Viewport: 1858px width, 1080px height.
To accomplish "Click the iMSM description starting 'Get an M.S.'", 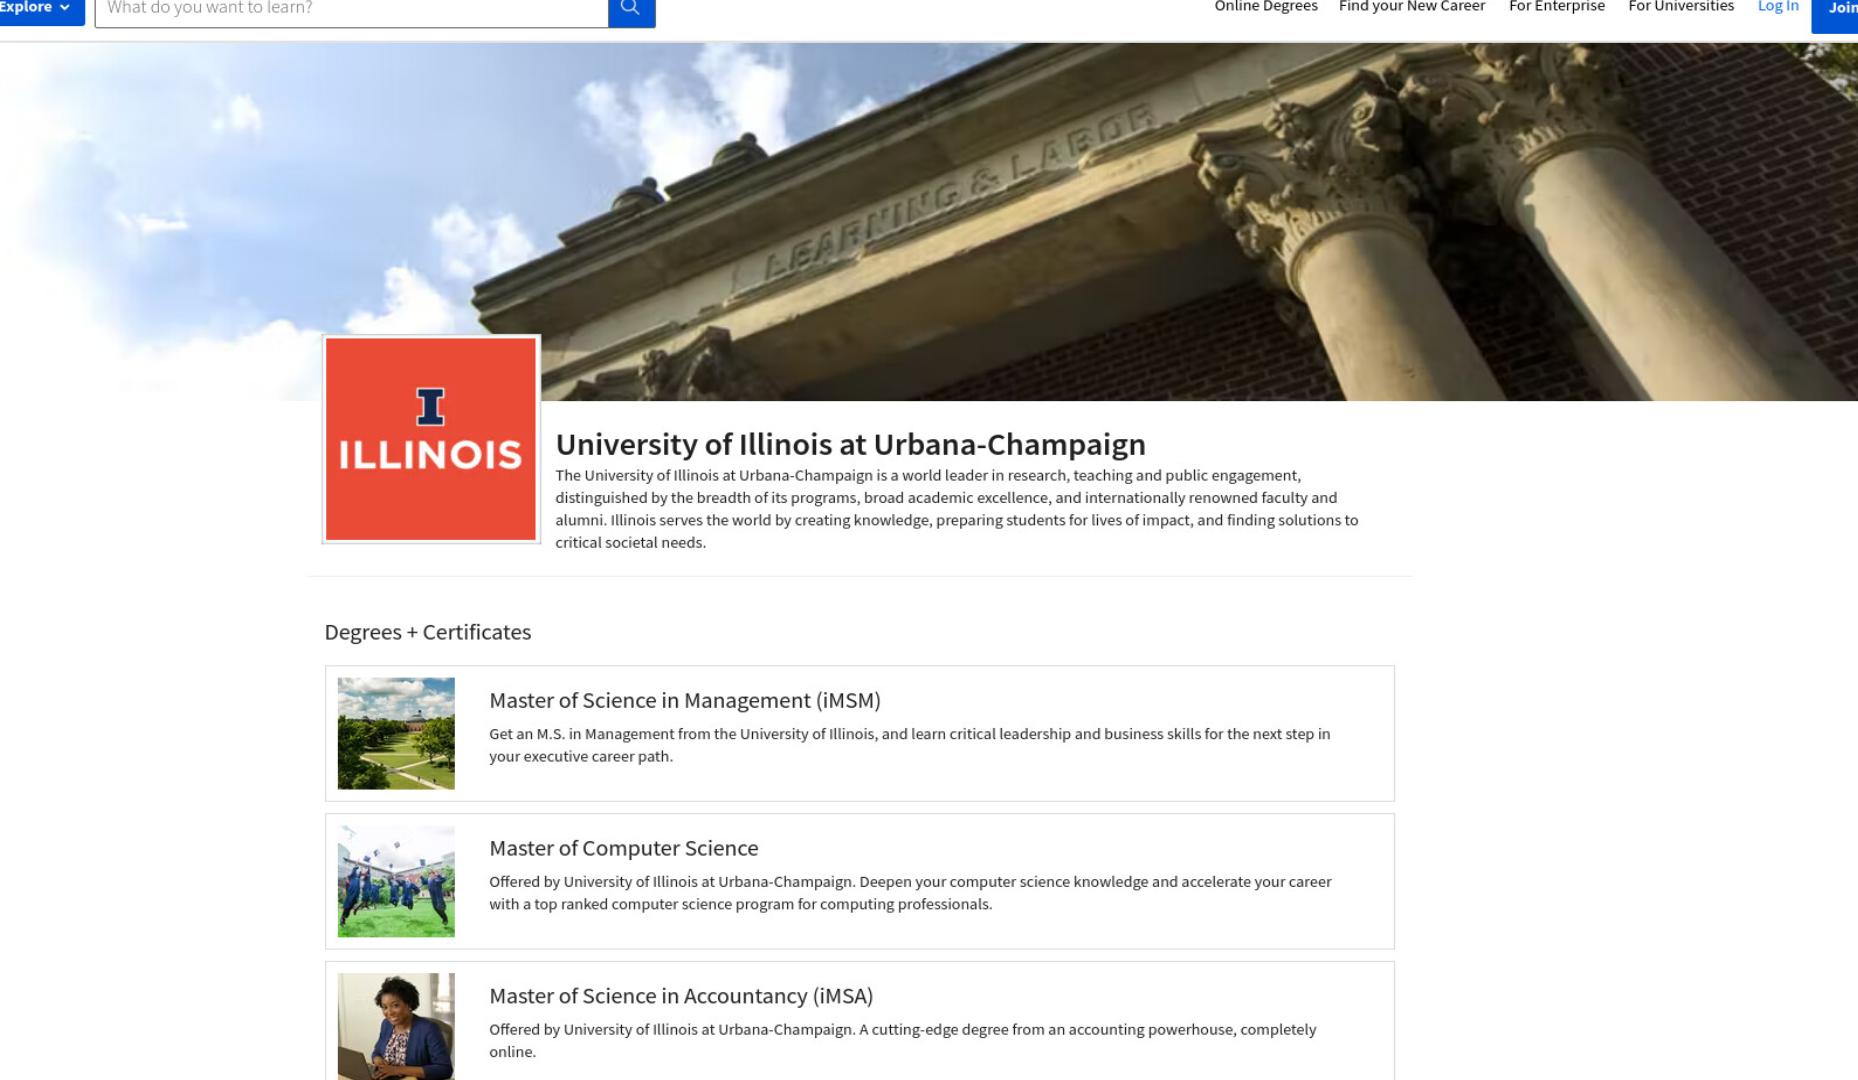I will (x=910, y=745).
